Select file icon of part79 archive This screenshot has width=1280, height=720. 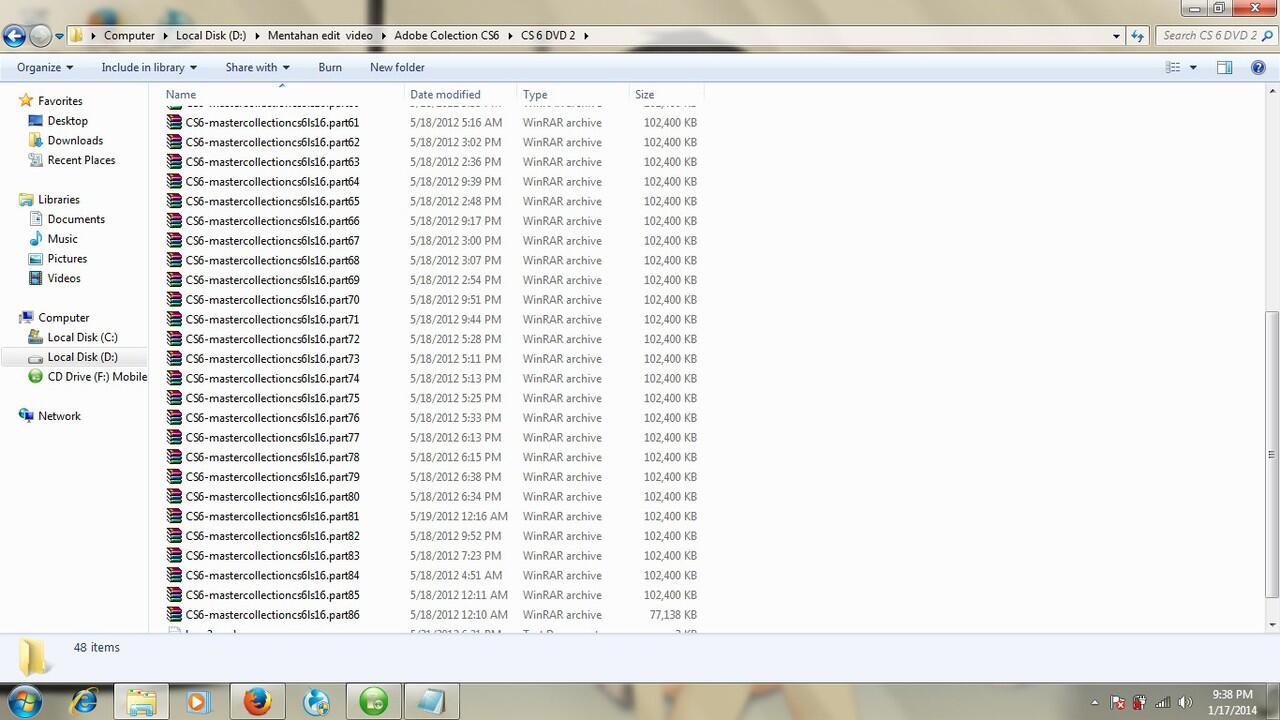(x=175, y=476)
